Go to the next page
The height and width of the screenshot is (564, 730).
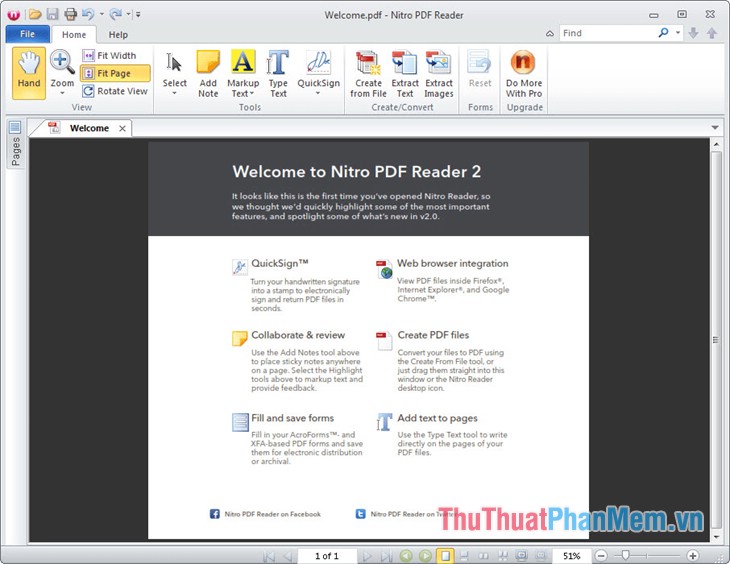pyautogui.click(x=367, y=556)
